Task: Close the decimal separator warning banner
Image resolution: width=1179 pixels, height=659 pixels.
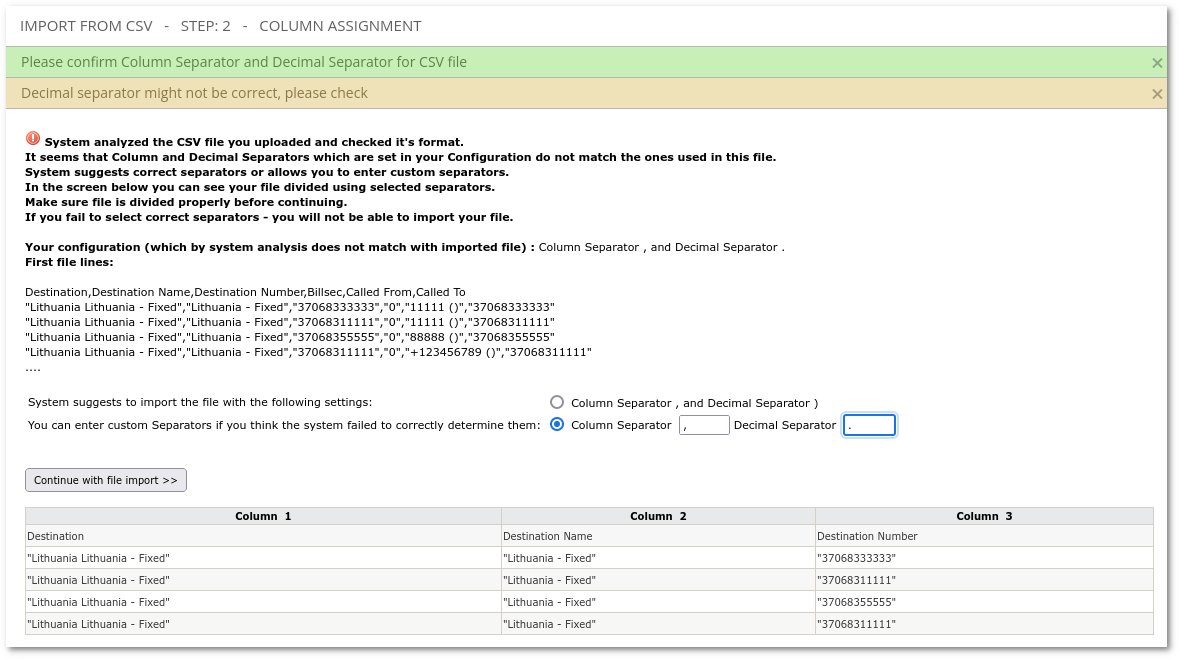Action: (x=1156, y=94)
